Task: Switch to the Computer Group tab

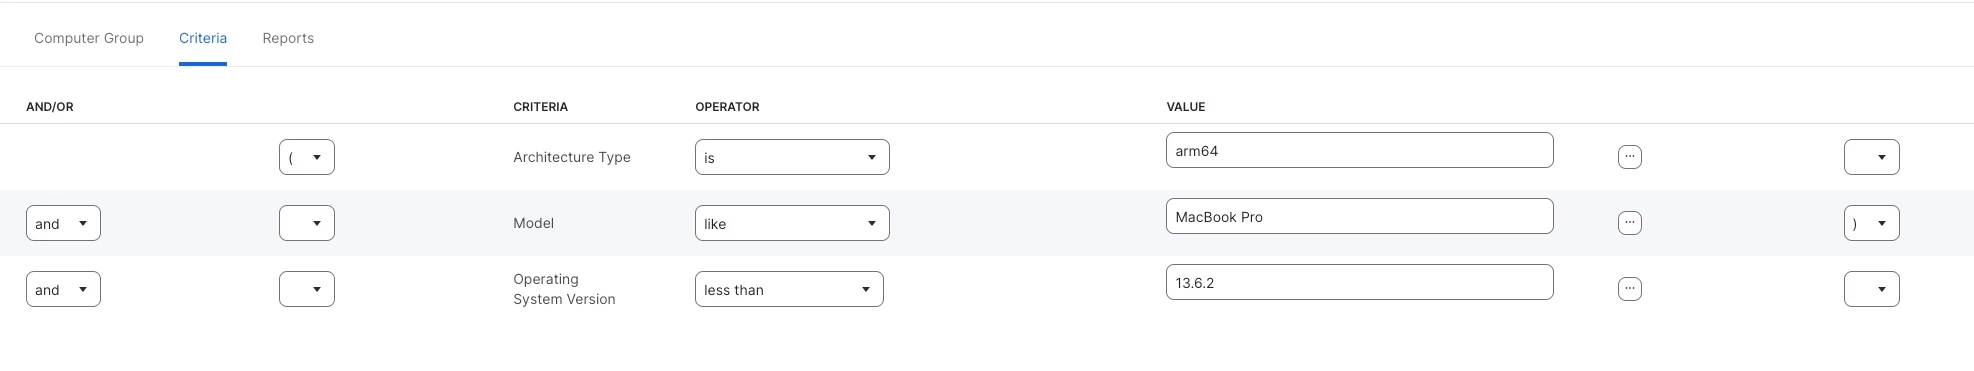Action: tap(89, 38)
